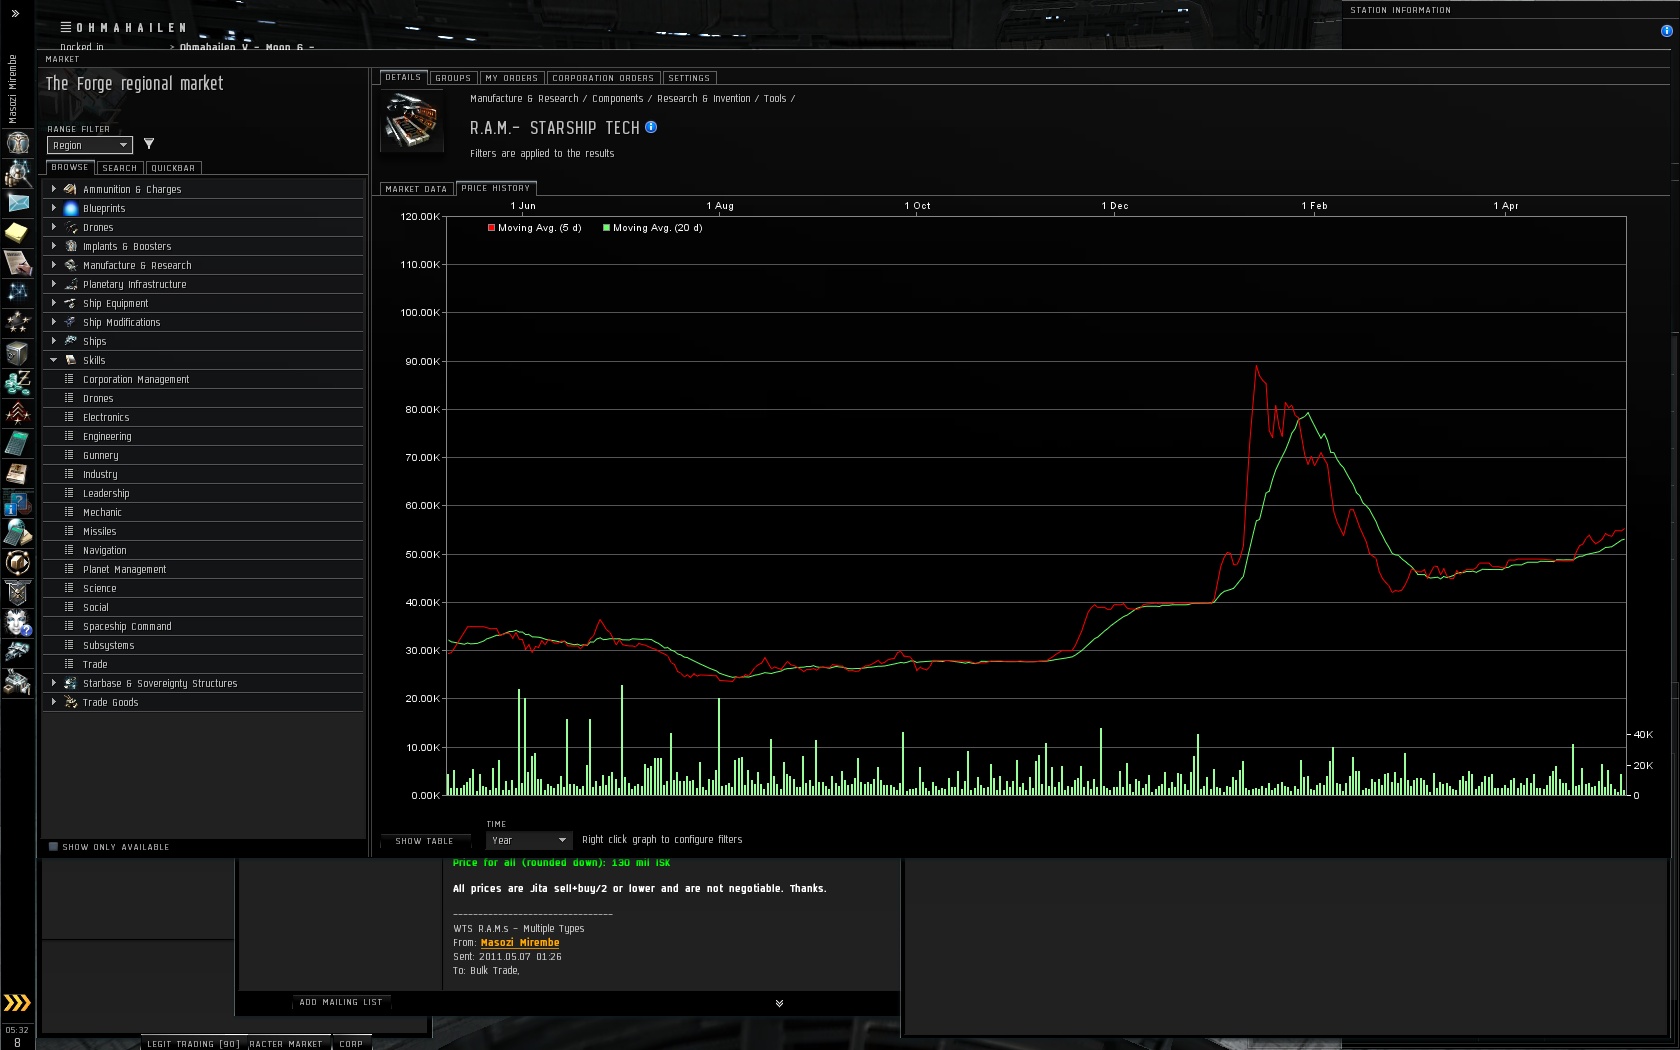Click the double-chevron down arrow in mail
This screenshot has width=1680, height=1050.
coord(779,1003)
